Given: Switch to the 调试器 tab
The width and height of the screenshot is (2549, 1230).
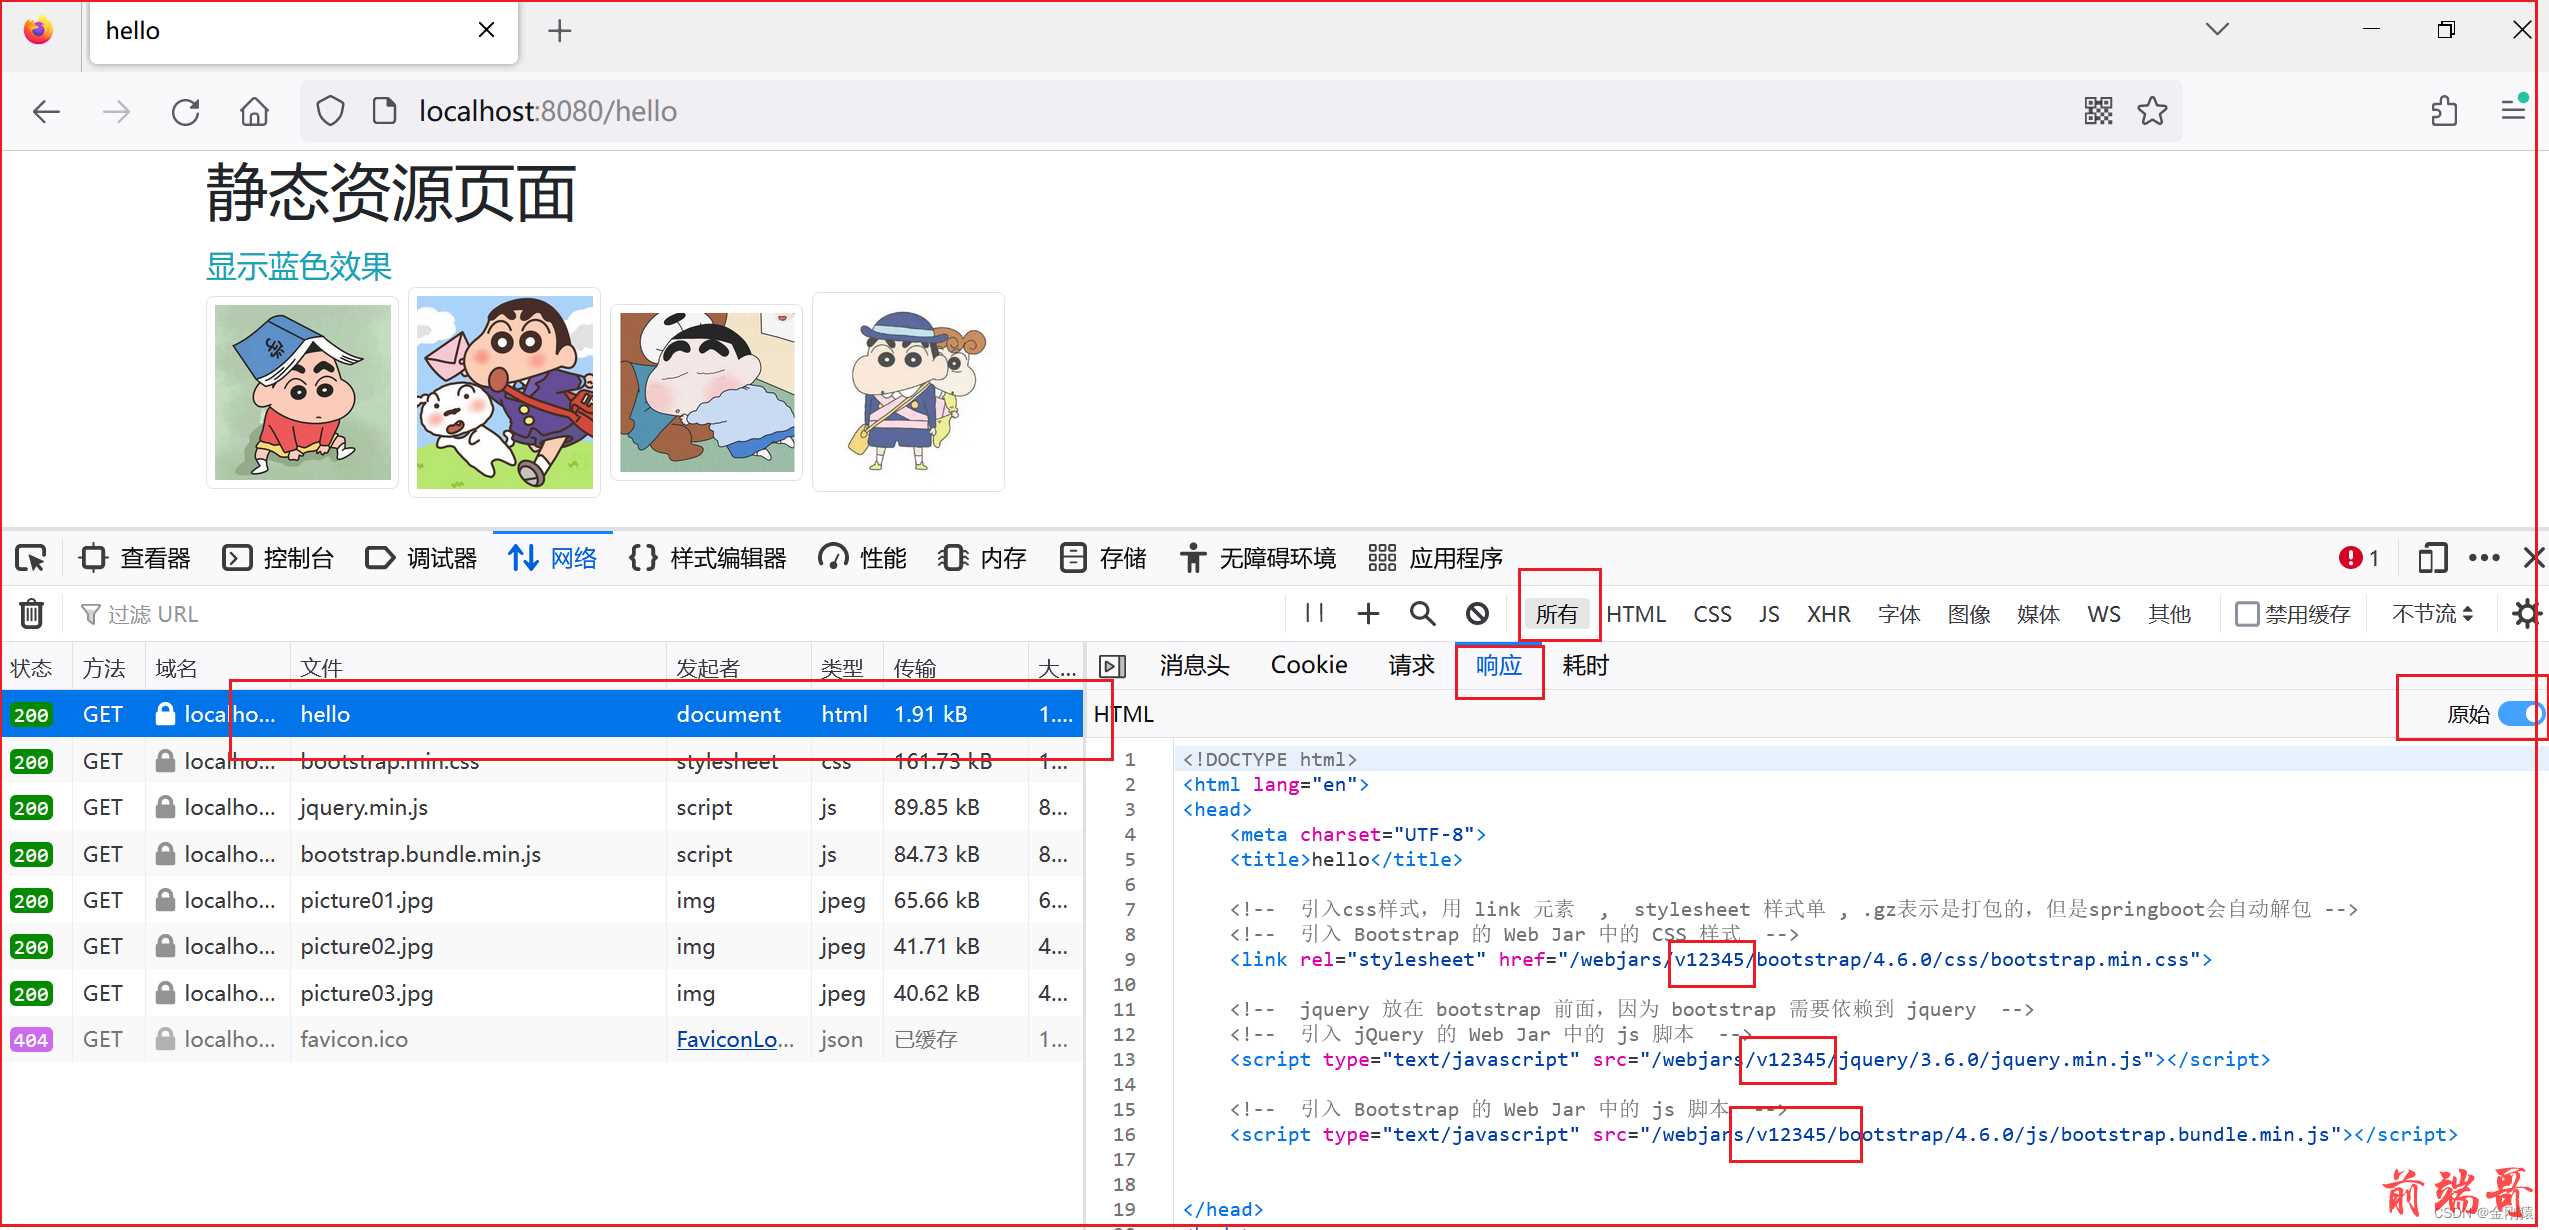Looking at the screenshot, I should (421, 558).
